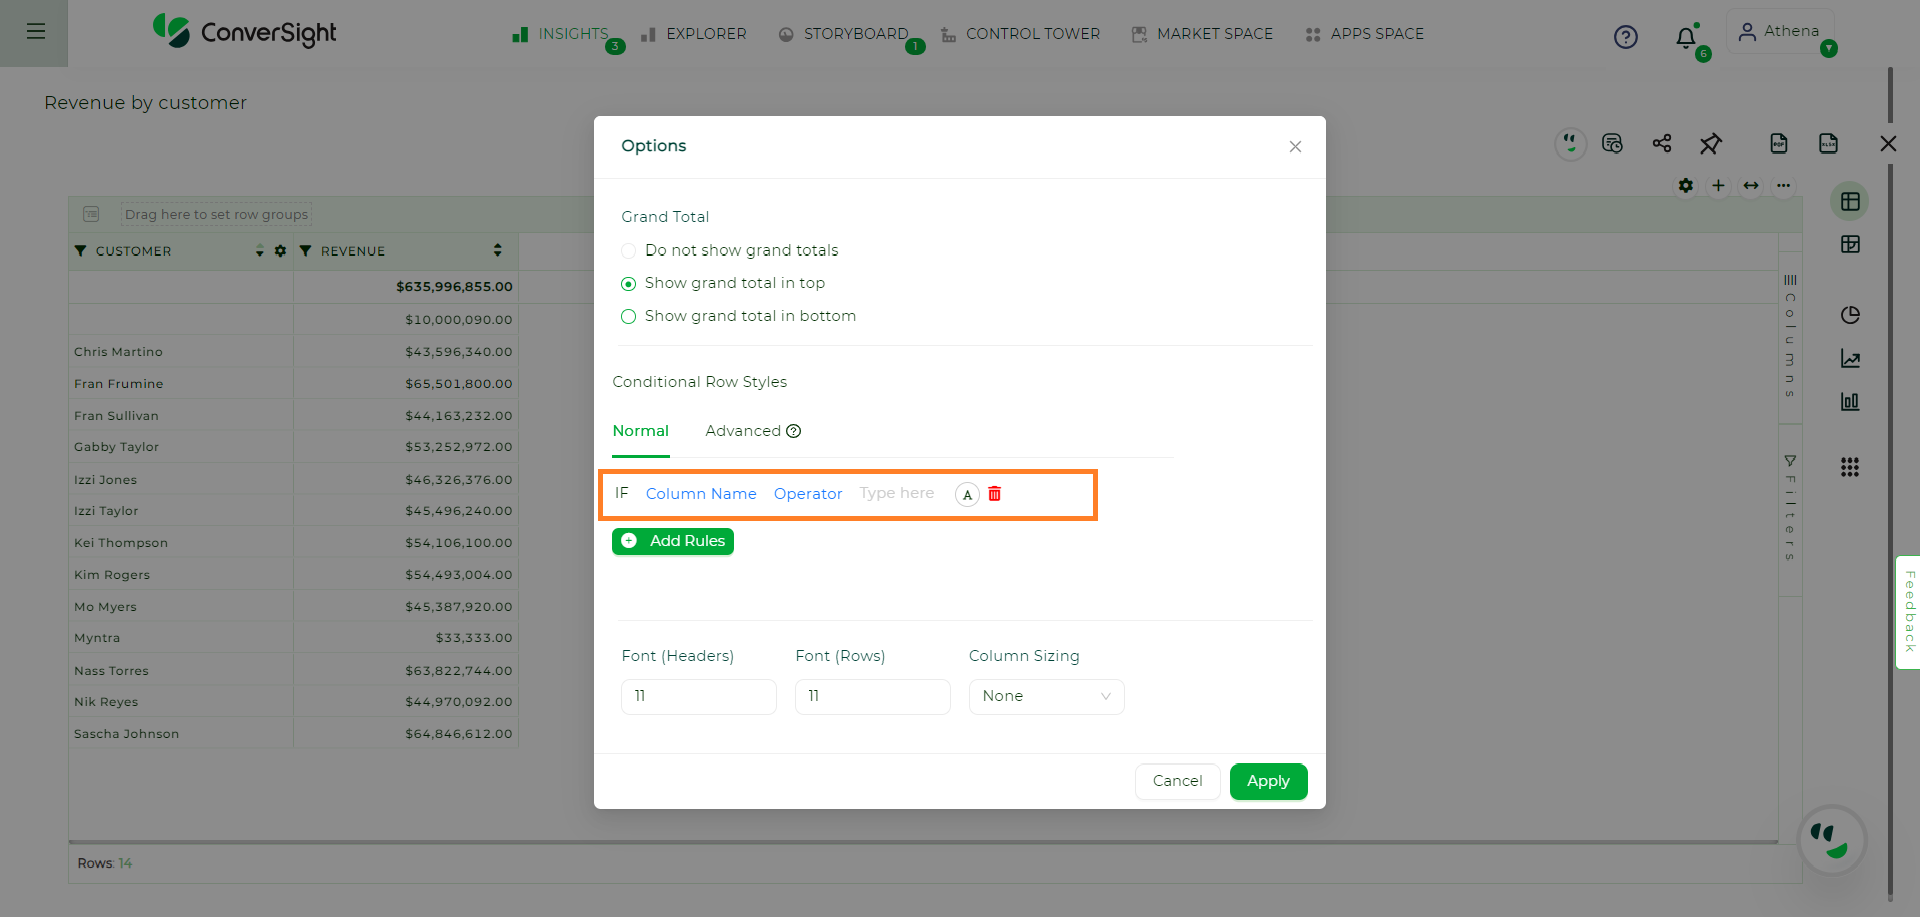Viewport: 1920px width, 918px height.
Task: Open the hamburger menu
Action: 36,32
